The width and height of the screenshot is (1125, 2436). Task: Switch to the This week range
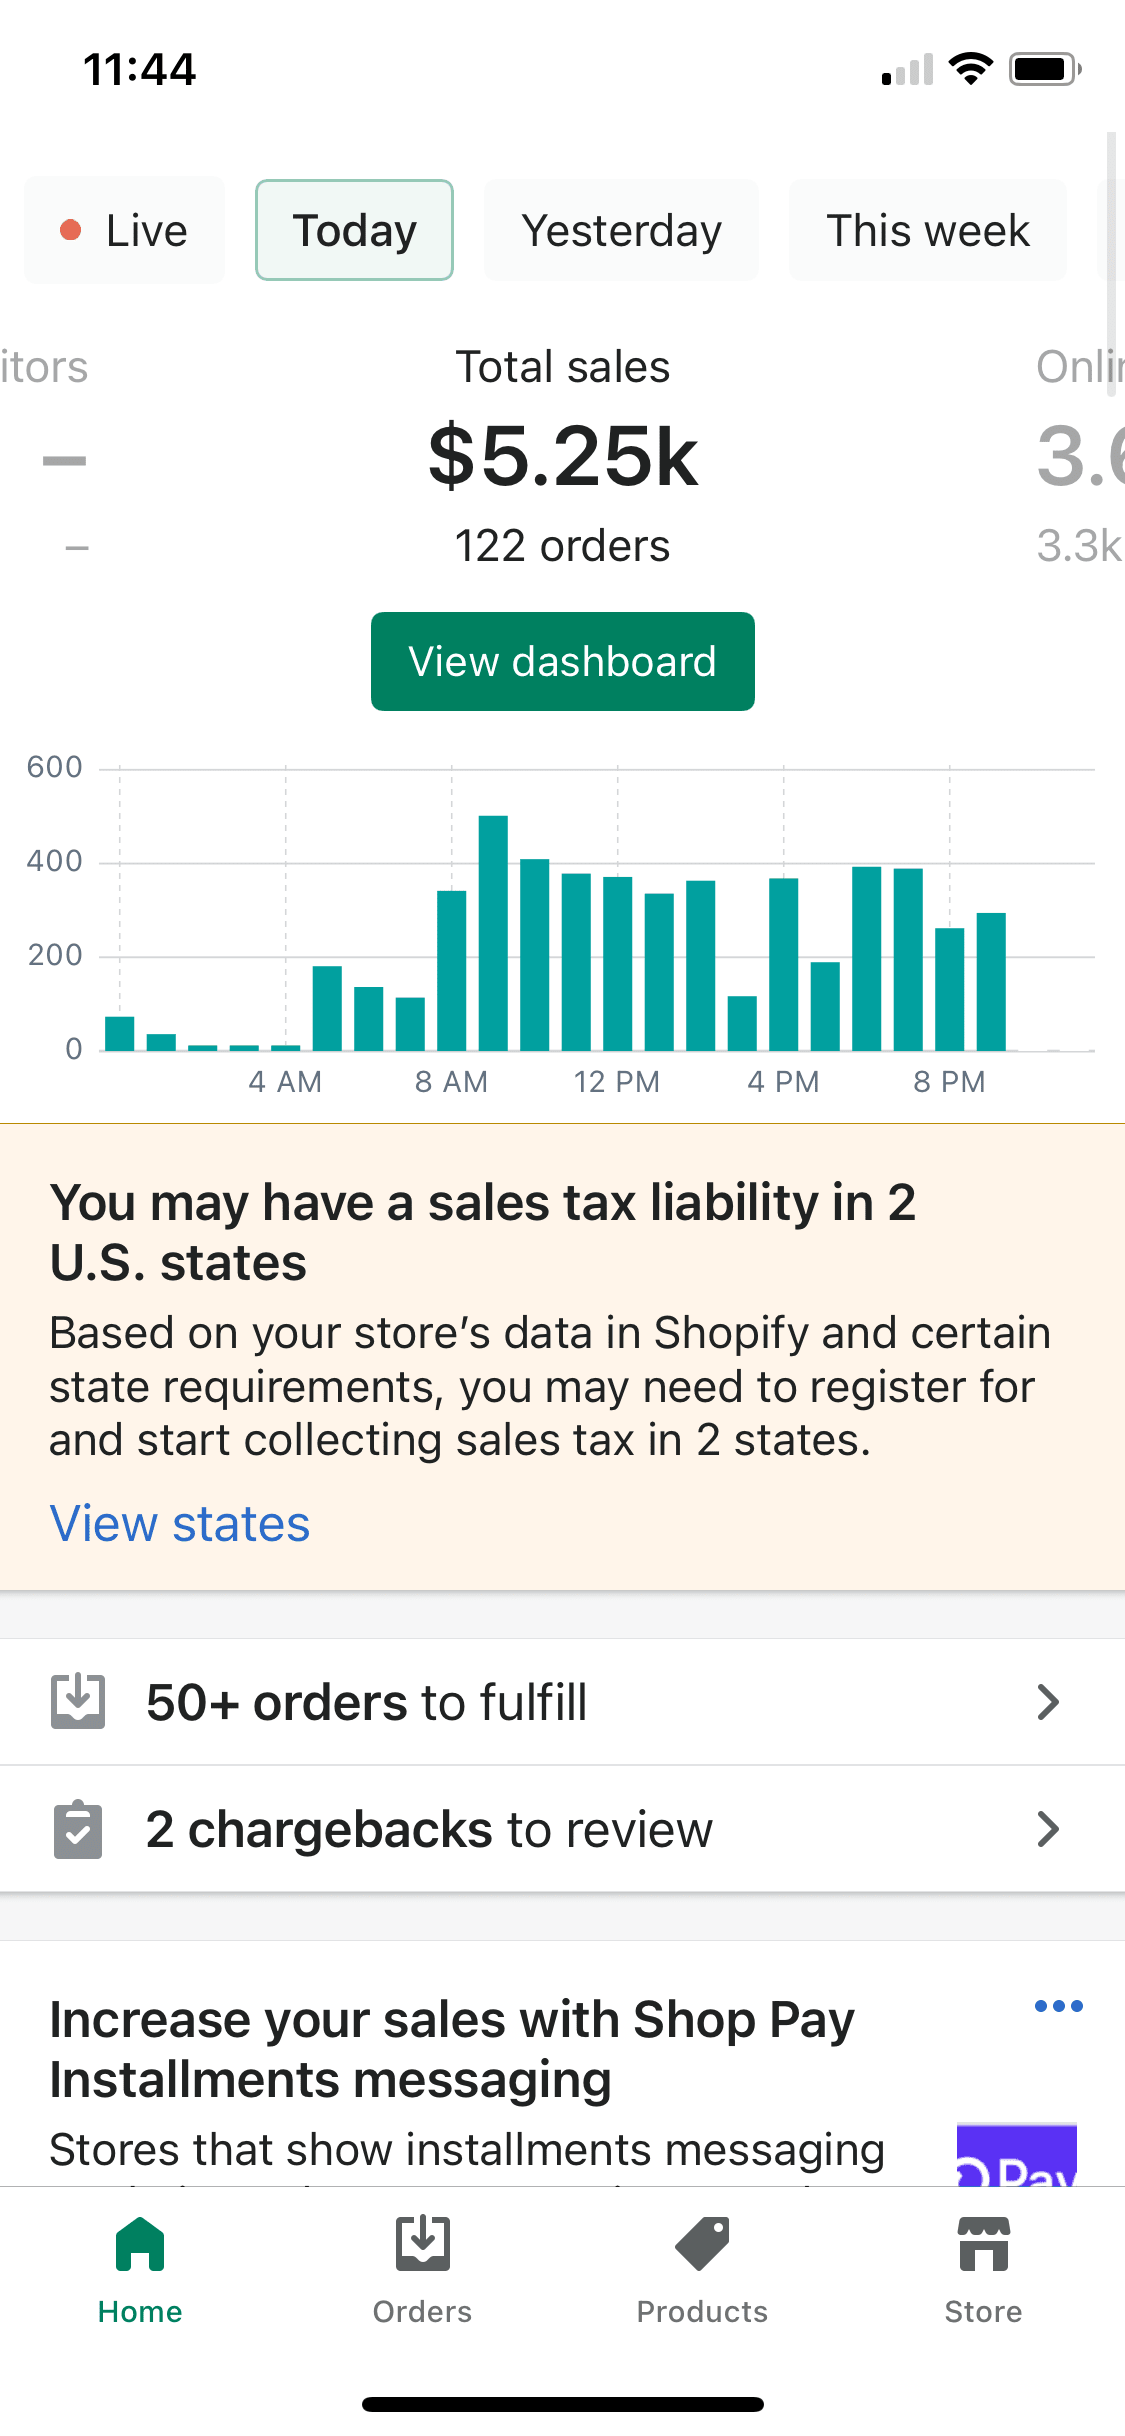tap(927, 230)
